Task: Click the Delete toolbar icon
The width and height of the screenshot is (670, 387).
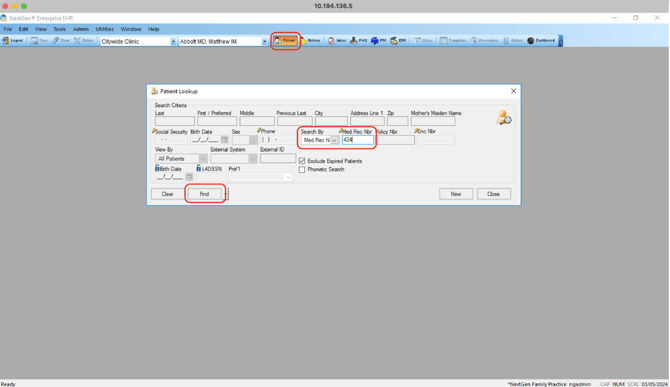Action: pos(83,41)
